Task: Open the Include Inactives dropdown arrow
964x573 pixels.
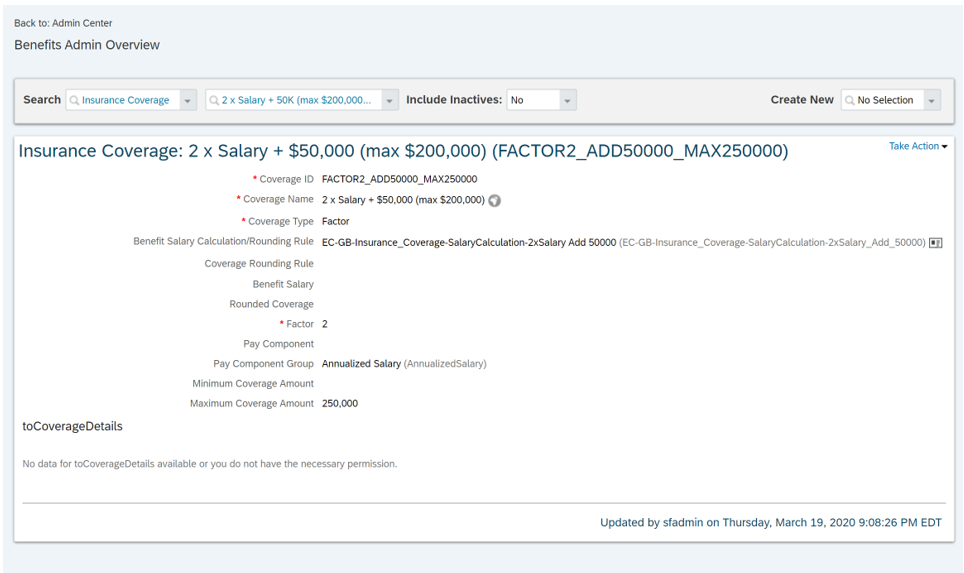Action: (x=567, y=100)
